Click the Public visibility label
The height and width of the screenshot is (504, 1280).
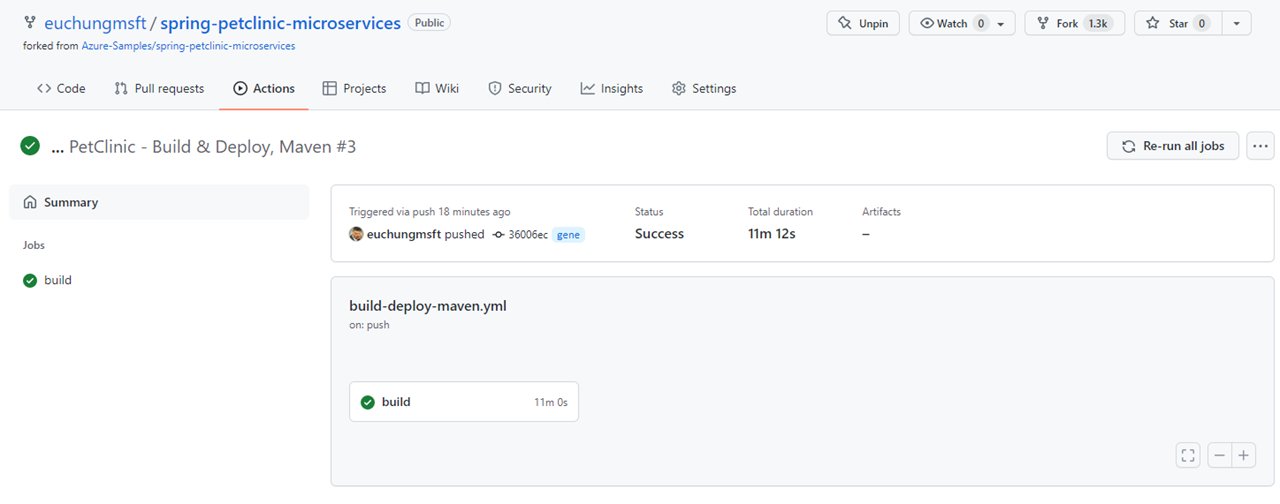tap(429, 22)
